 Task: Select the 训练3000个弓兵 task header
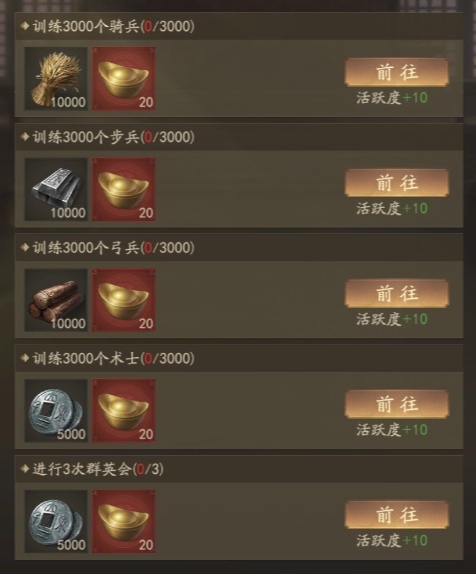(239, 248)
